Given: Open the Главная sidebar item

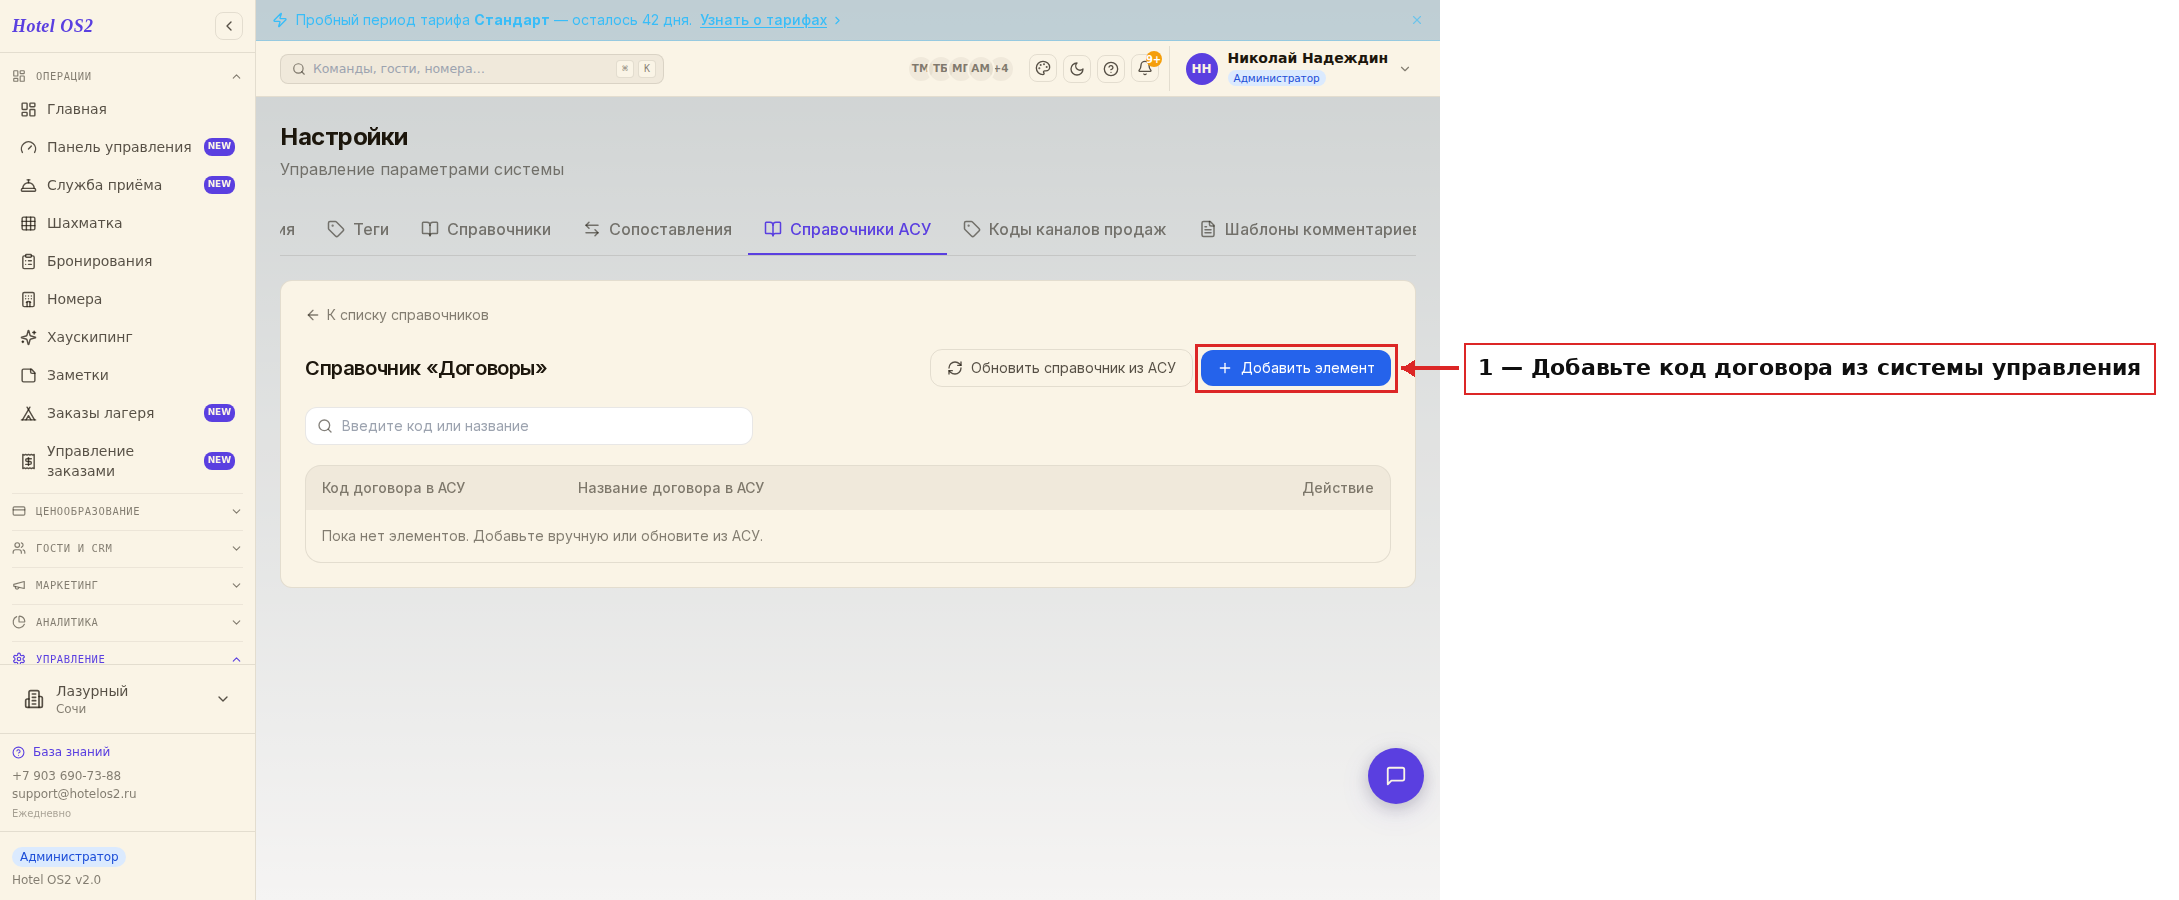Looking at the screenshot, I should [x=127, y=109].
